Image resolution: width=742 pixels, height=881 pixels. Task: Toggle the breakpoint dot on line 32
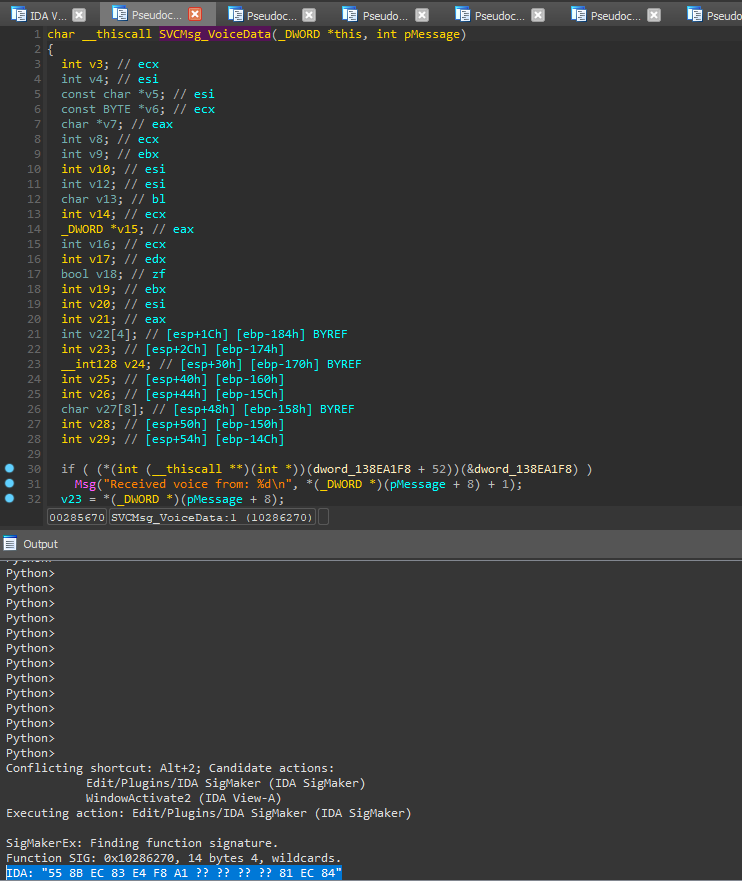10,498
